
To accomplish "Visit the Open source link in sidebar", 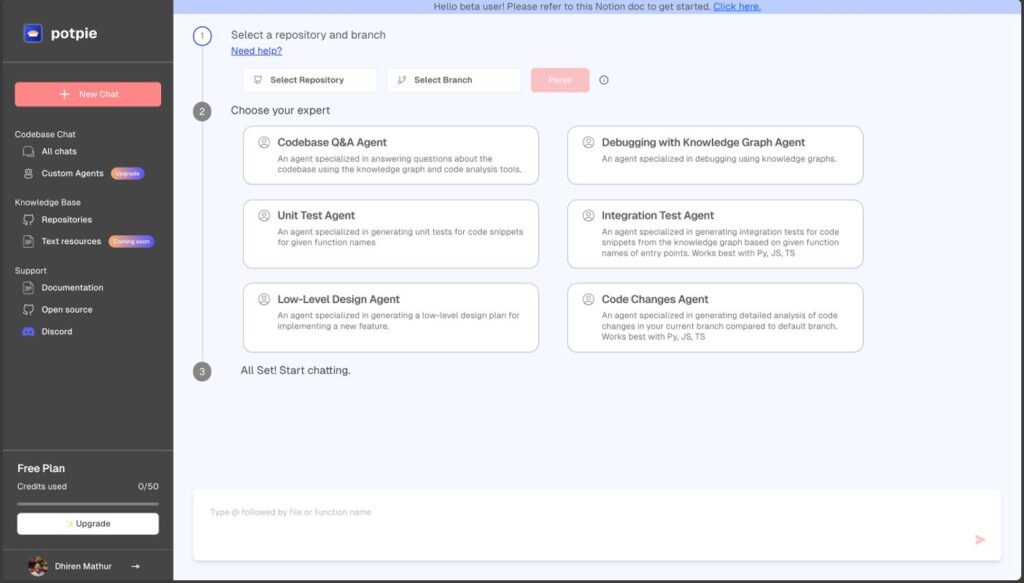I will coord(67,310).
